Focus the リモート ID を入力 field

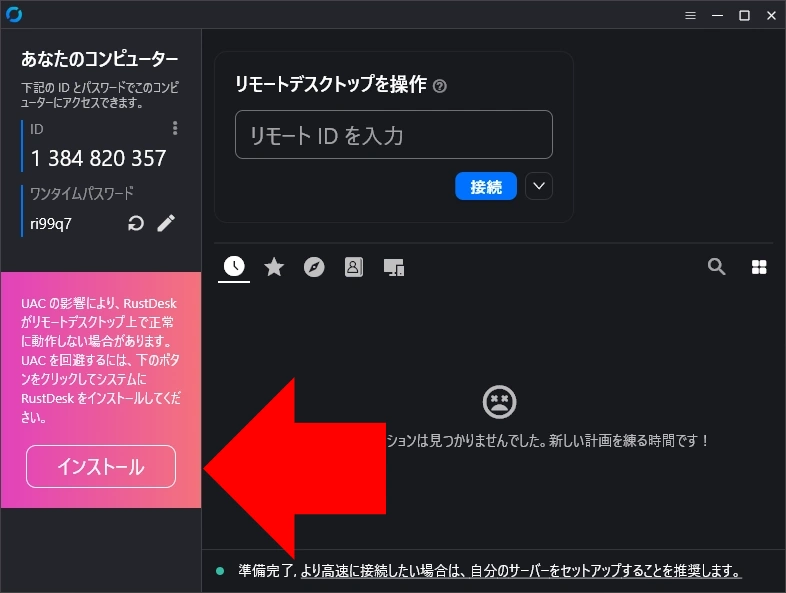(393, 135)
